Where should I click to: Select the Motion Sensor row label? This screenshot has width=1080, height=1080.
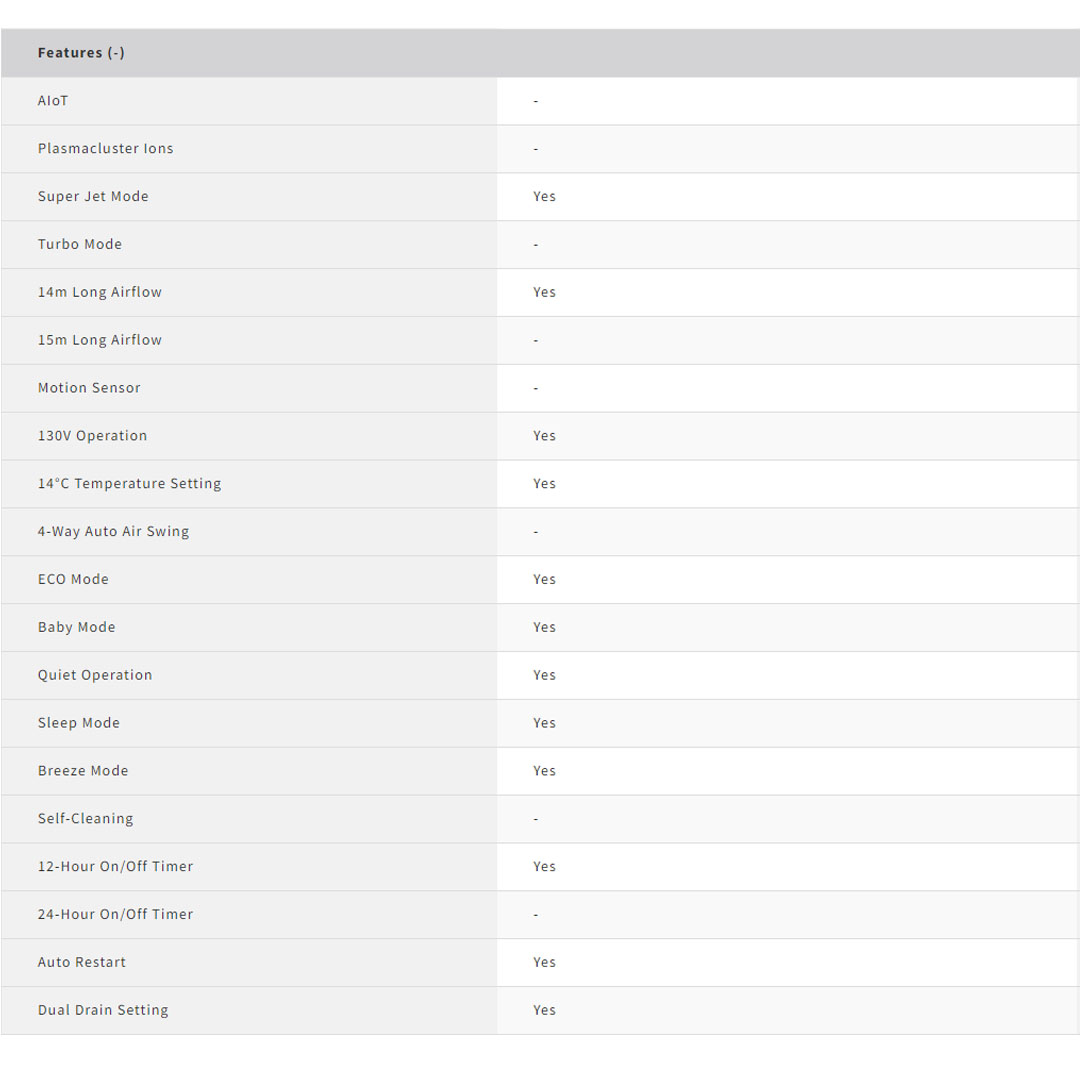coord(89,388)
